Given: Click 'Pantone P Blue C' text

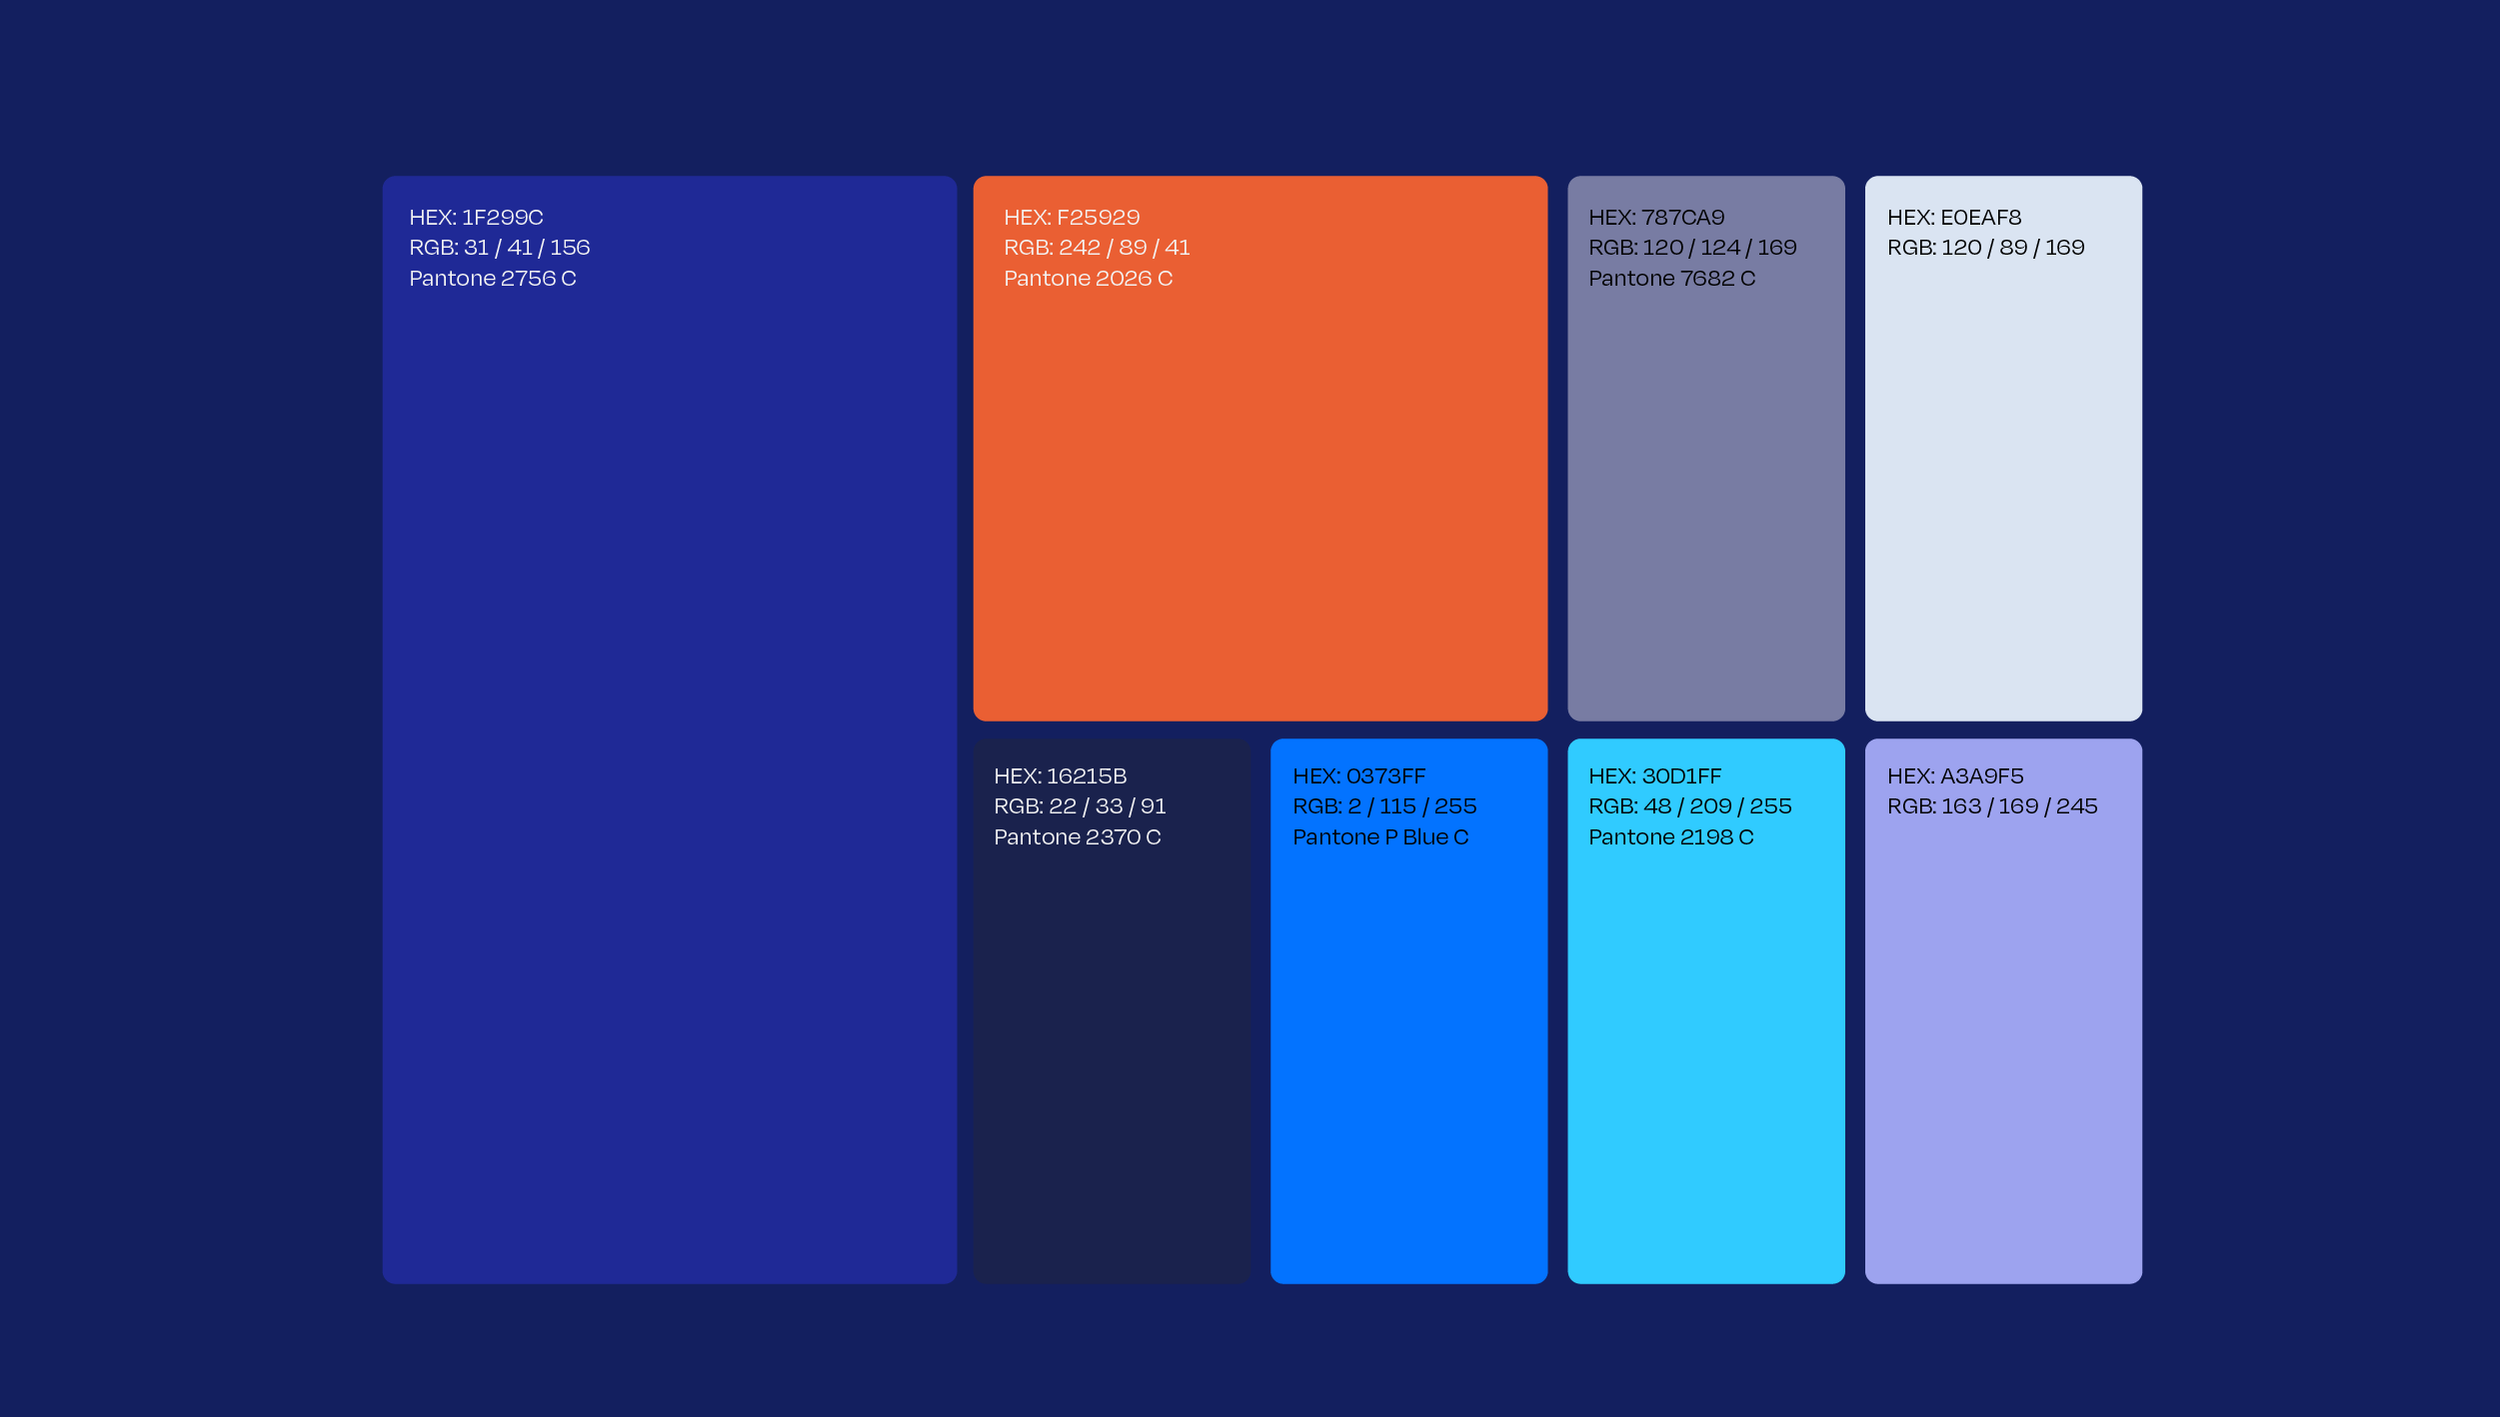Looking at the screenshot, I should pos(1380,837).
